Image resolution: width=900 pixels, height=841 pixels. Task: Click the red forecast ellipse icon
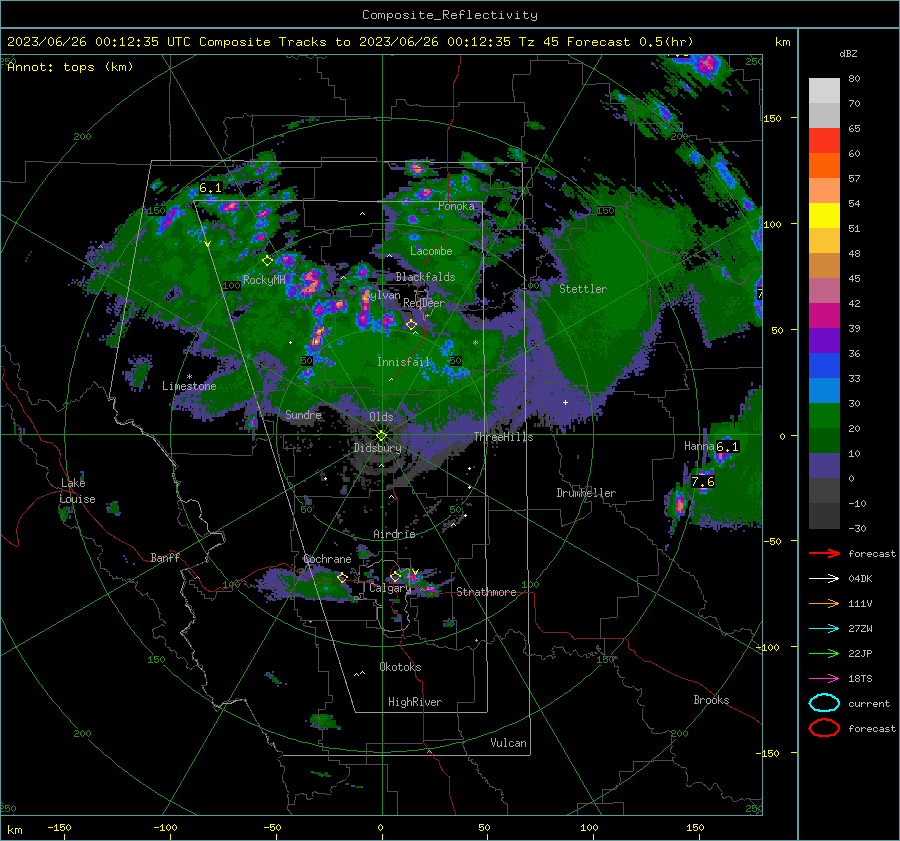pyautogui.click(x=824, y=728)
